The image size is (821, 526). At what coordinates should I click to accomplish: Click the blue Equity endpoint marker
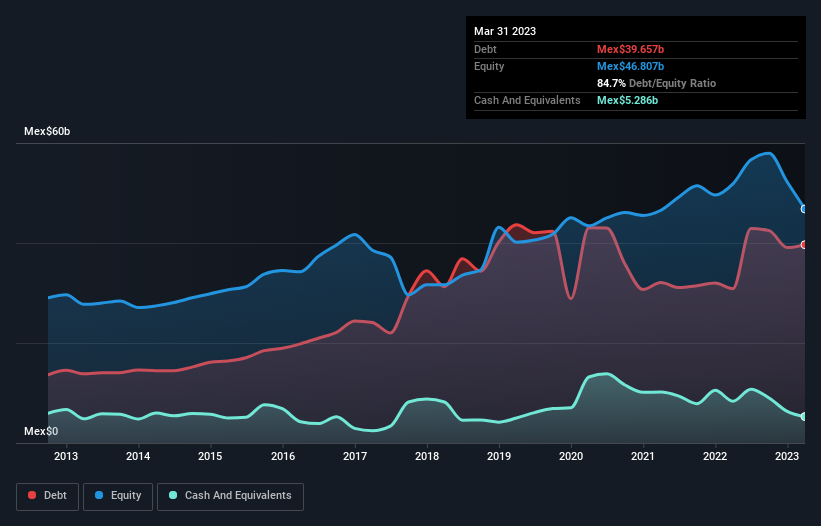[x=804, y=209]
